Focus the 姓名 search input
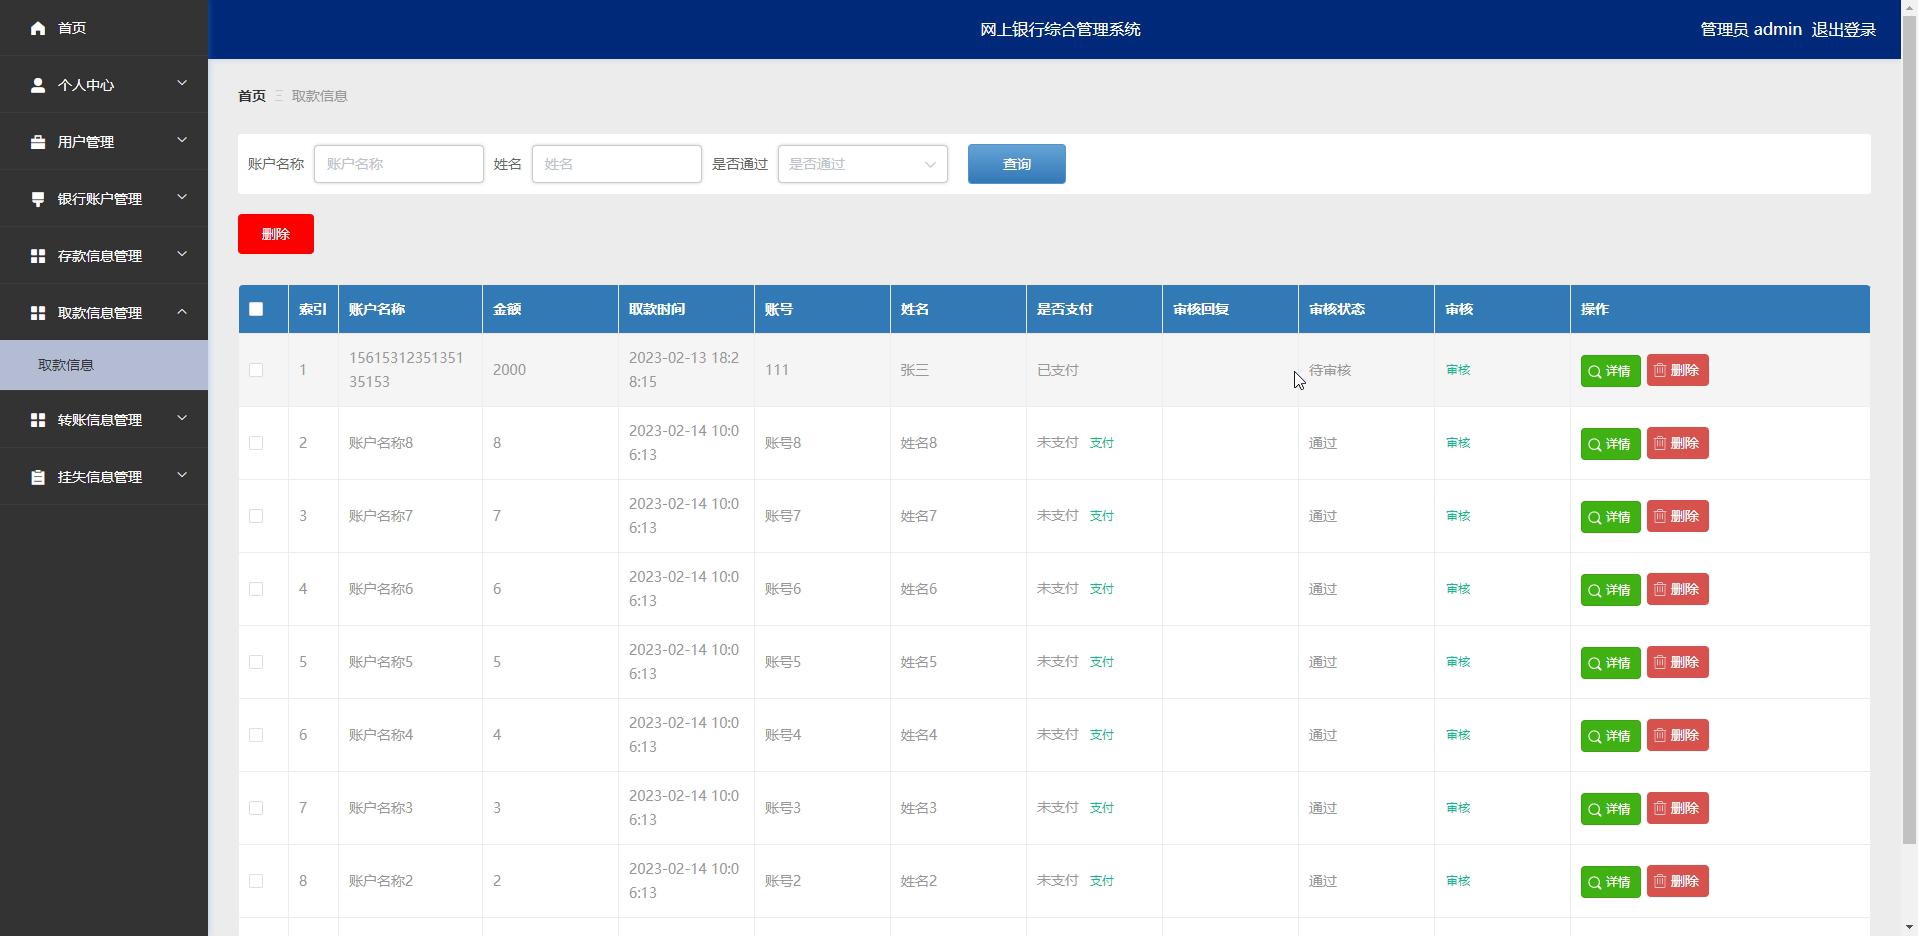The height and width of the screenshot is (936, 1918). point(616,164)
